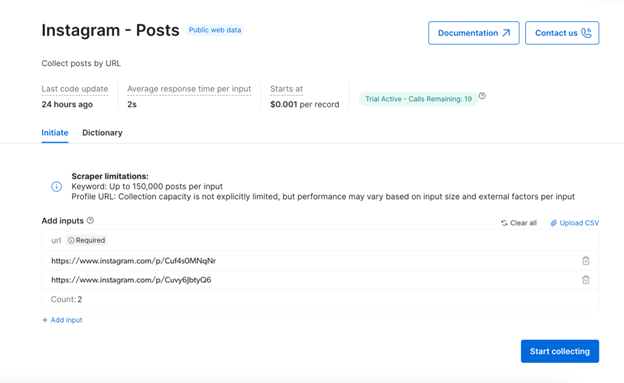Click the Required badge on url column
Viewport: 624px width, 383px height.
click(86, 240)
